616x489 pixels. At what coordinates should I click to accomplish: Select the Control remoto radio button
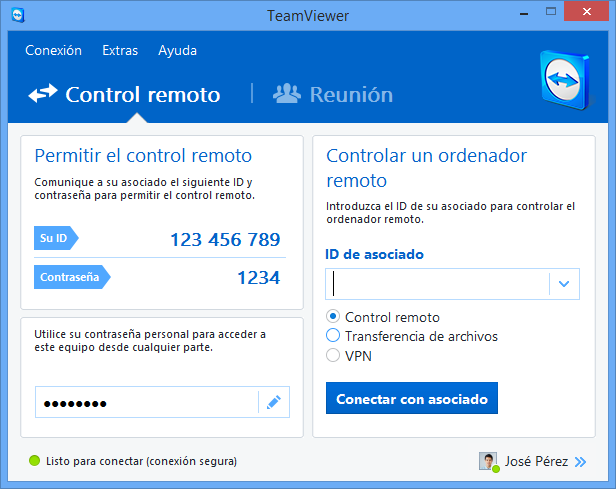point(333,316)
